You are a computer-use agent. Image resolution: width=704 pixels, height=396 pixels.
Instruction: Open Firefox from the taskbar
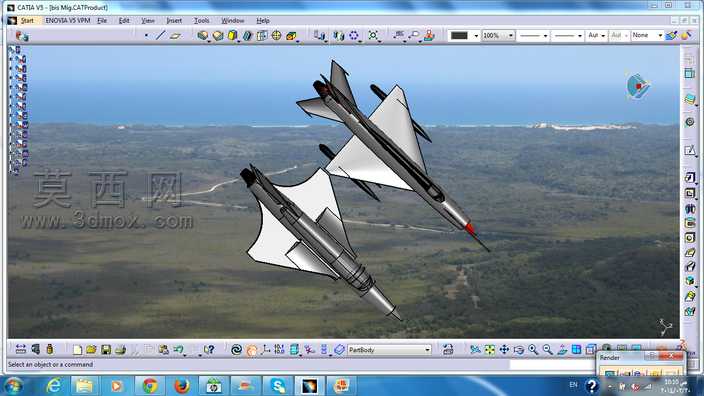coord(181,386)
